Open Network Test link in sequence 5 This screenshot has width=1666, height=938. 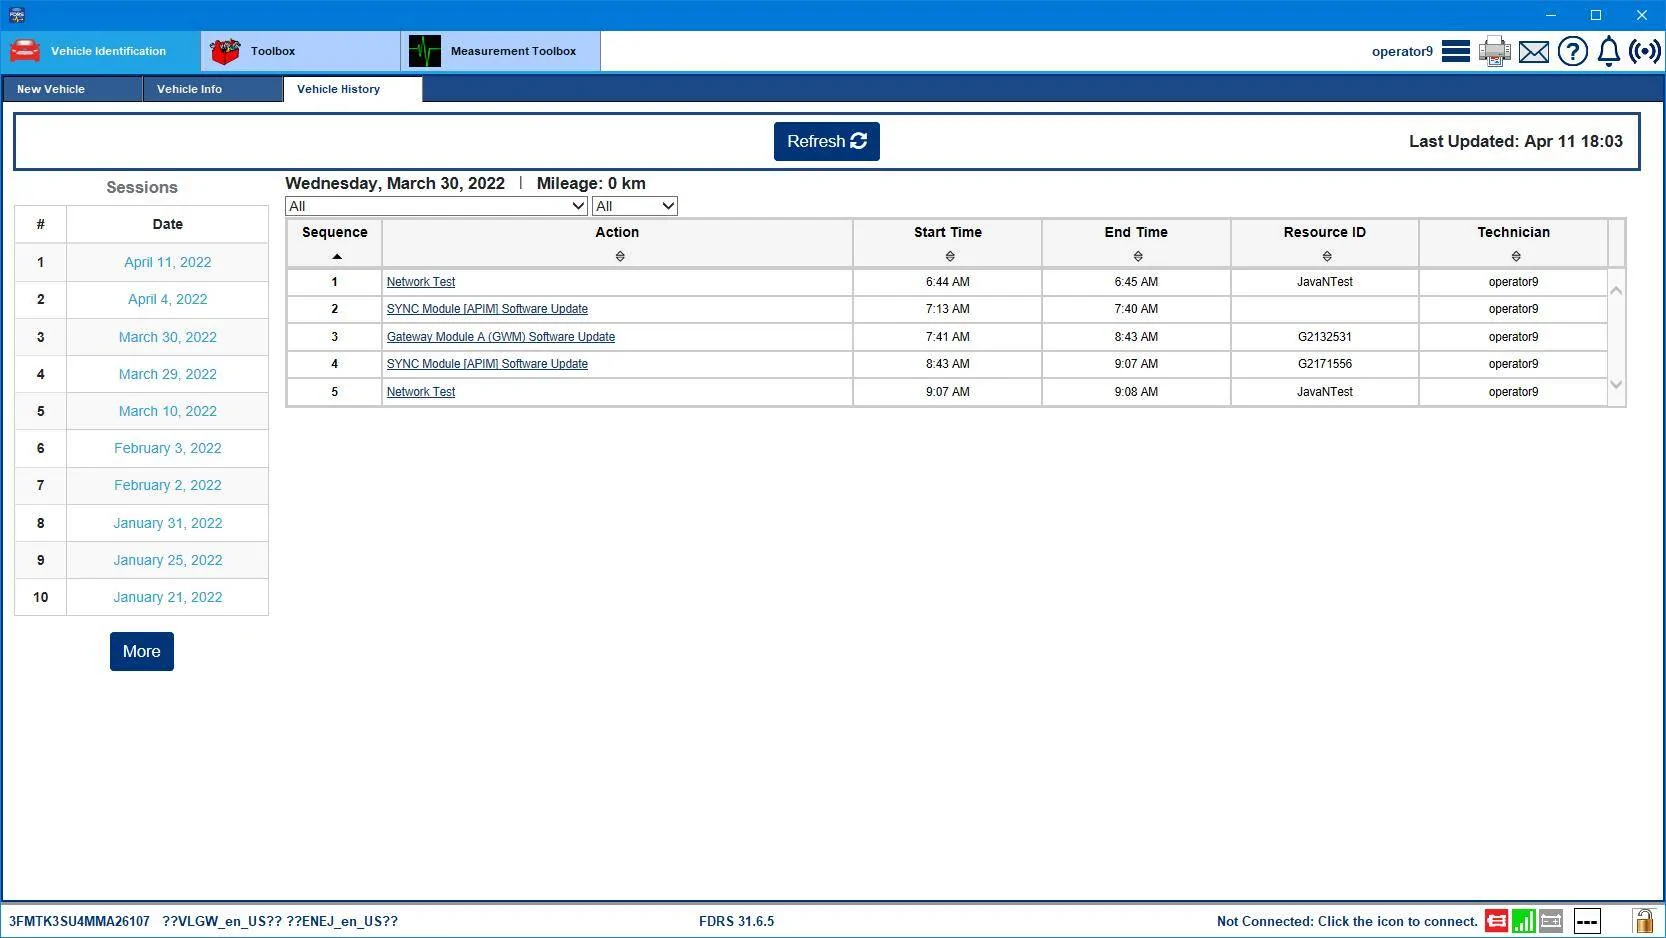[x=421, y=392]
